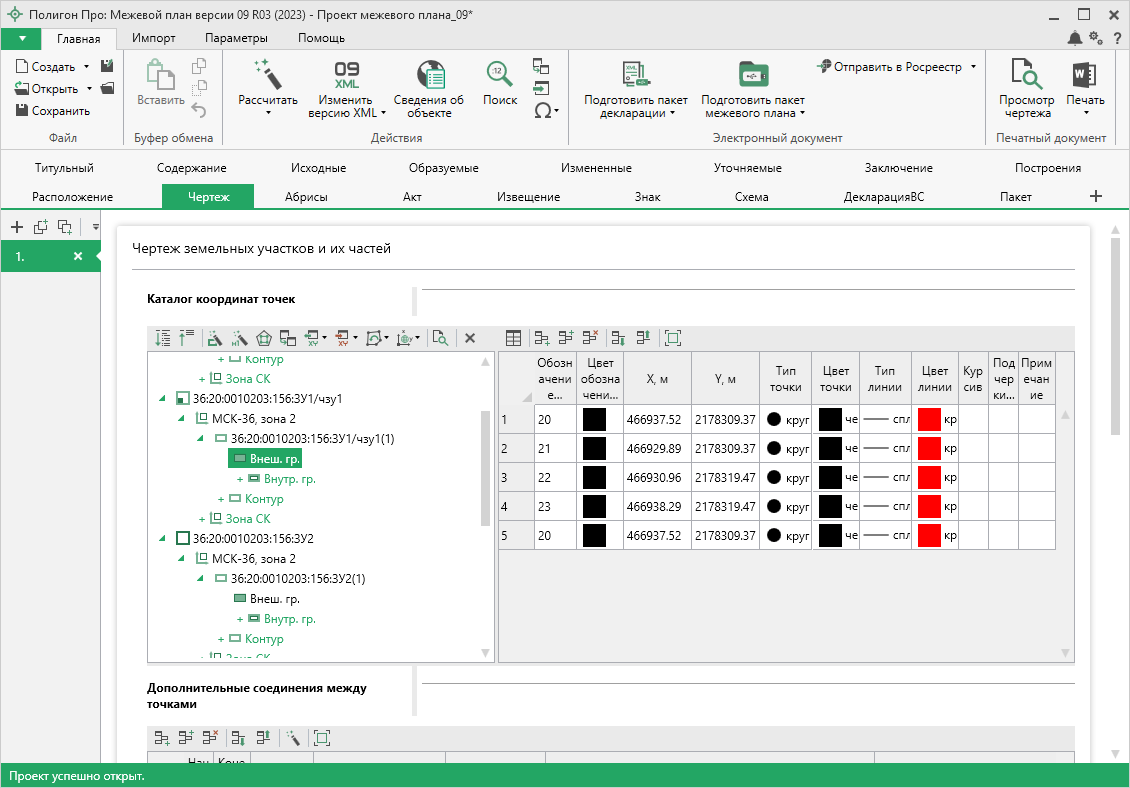The image size is (1130, 788).
Task: Click the Рассчитать magic wand icon
Action: coord(267,74)
